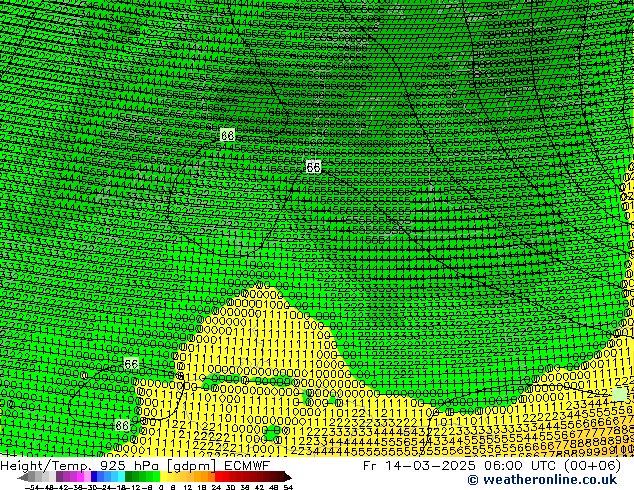Viewport: 634px width, 490px height.
Task: Click the [gdpm] unit label
Action: (193, 466)
